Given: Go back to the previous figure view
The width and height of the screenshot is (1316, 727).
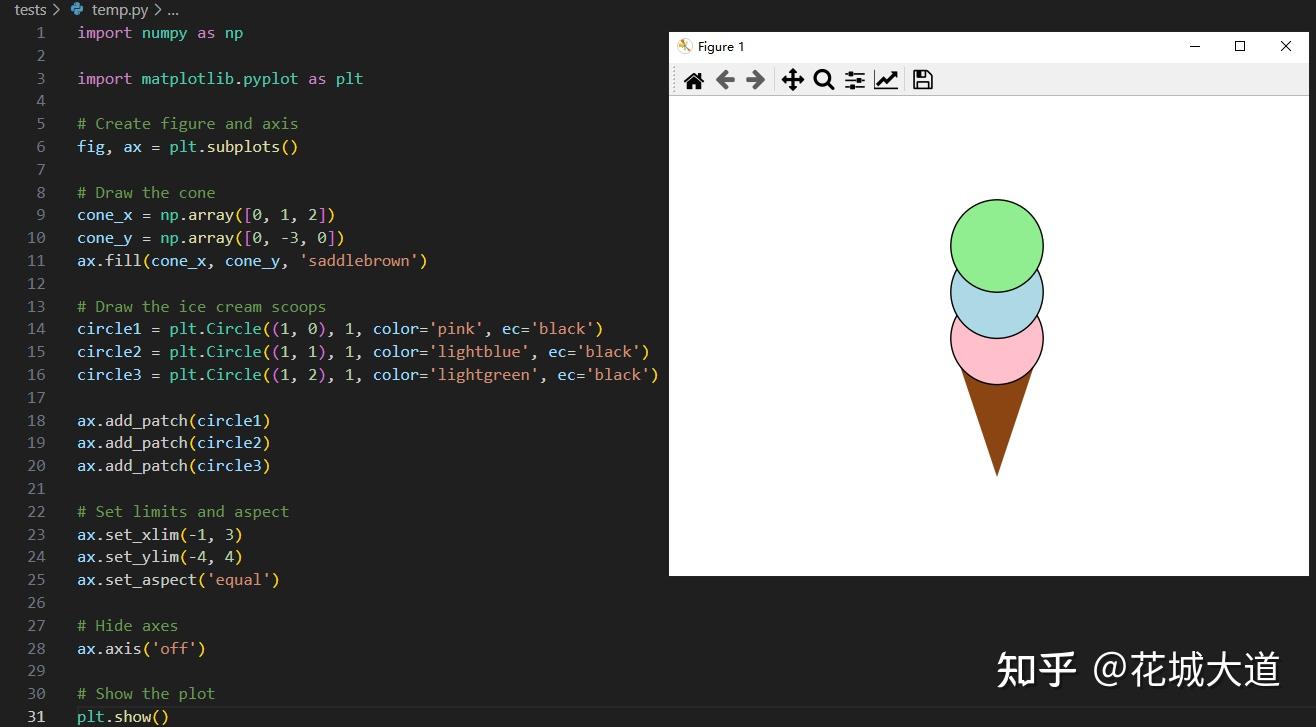Looking at the screenshot, I should [726, 80].
